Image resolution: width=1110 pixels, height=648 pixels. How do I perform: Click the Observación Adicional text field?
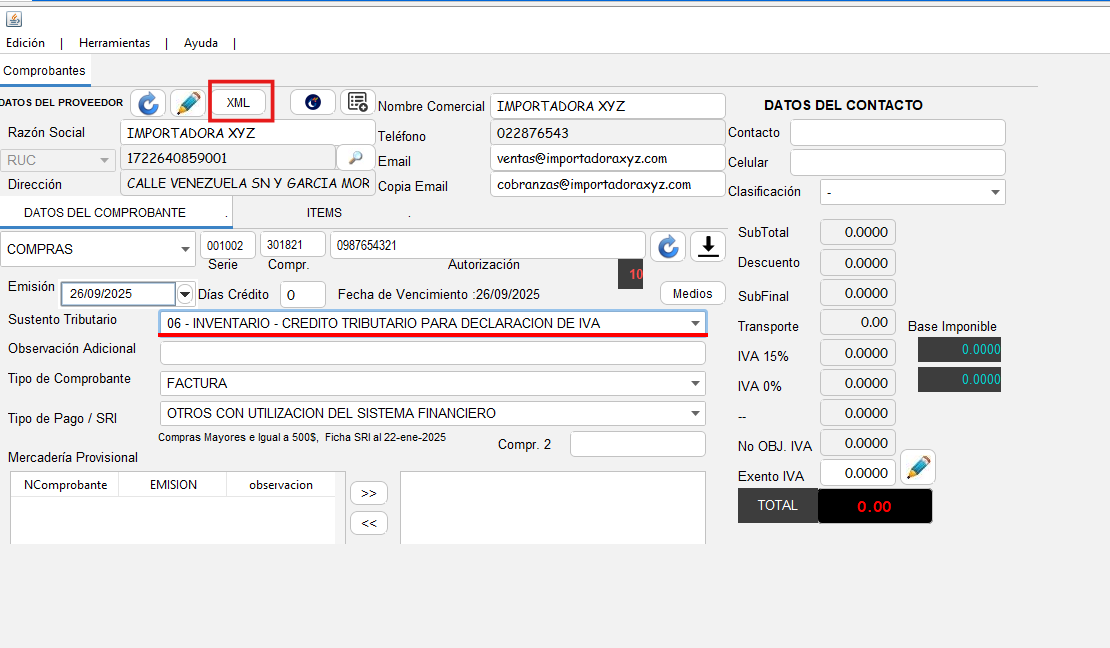pos(432,353)
